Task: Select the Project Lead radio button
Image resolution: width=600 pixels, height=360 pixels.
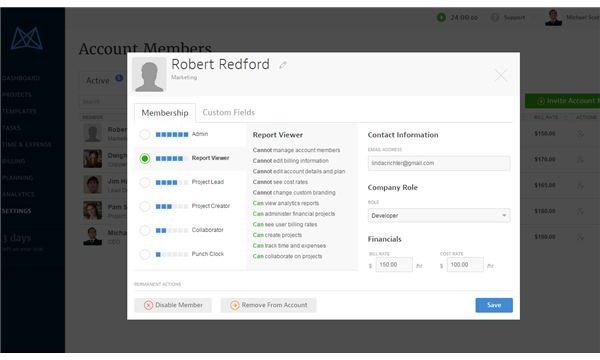Action: point(145,182)
